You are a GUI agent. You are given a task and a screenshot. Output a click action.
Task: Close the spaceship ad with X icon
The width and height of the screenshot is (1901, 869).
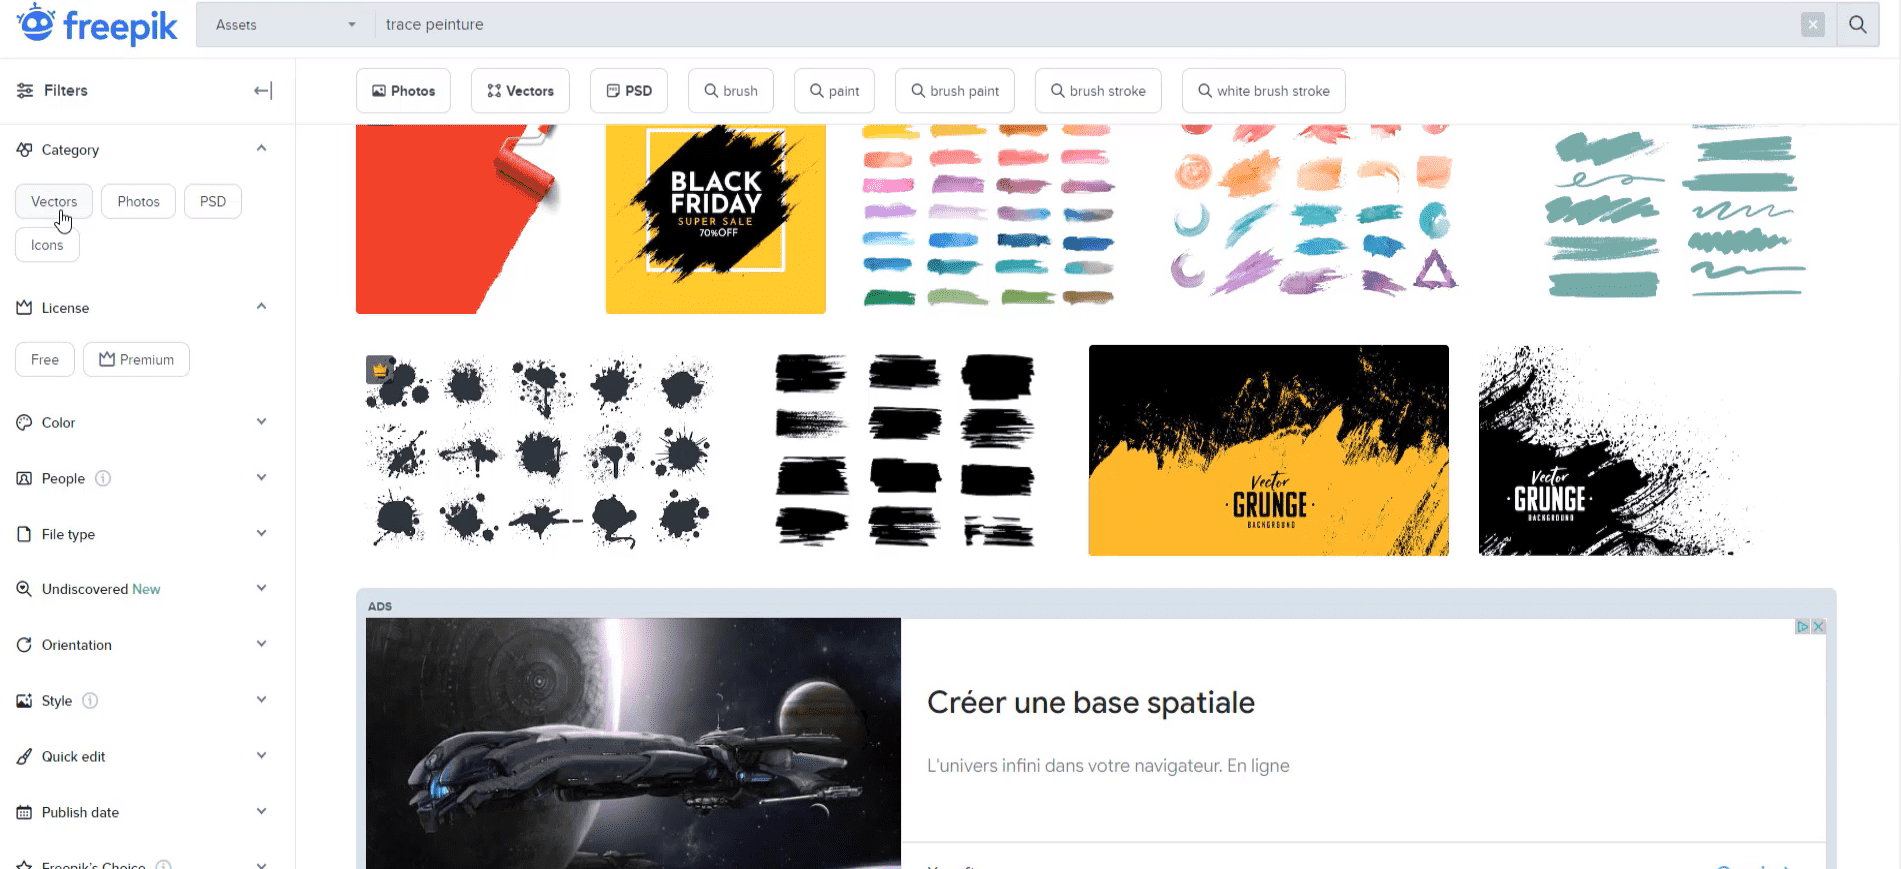pos(1819,627)
